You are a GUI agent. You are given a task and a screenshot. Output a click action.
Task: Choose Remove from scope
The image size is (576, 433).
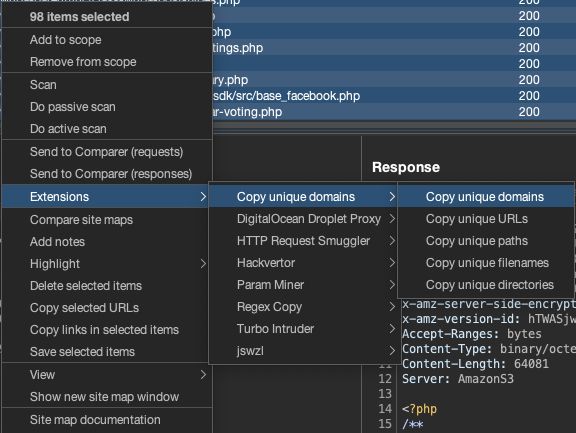tap(107, 62)
